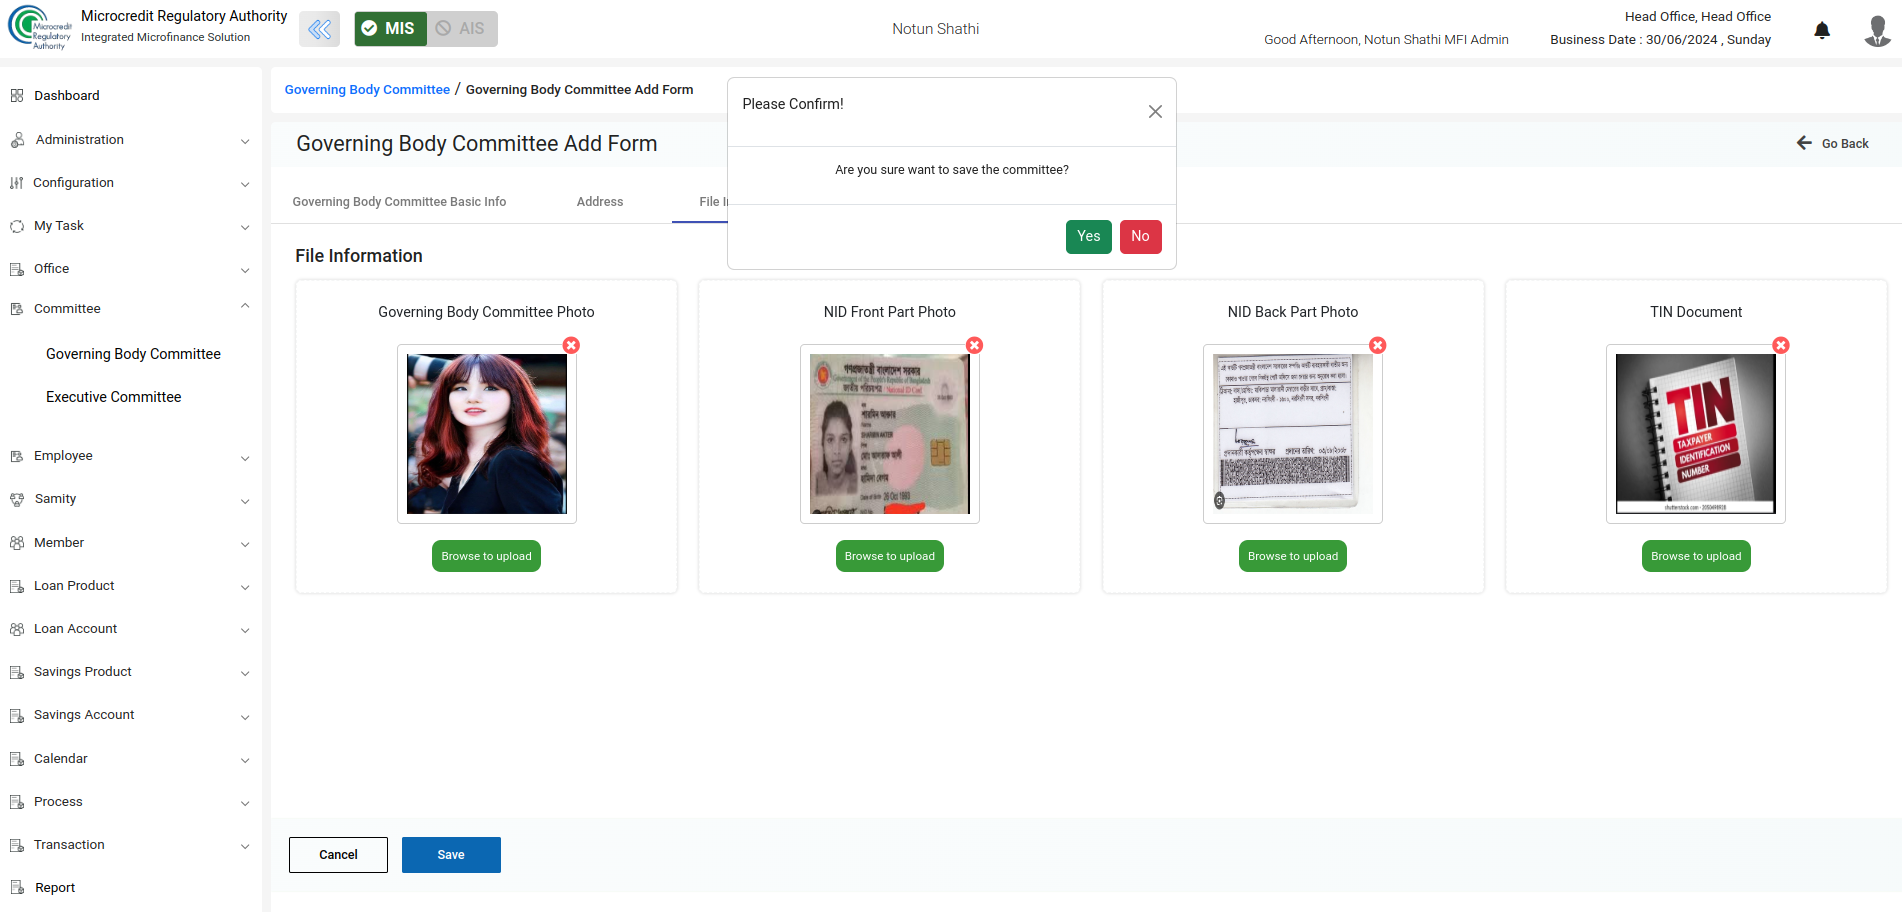Click the blue Save button
The width and height of the screenshot is (1902, 912).
click(x=451, y=855)
